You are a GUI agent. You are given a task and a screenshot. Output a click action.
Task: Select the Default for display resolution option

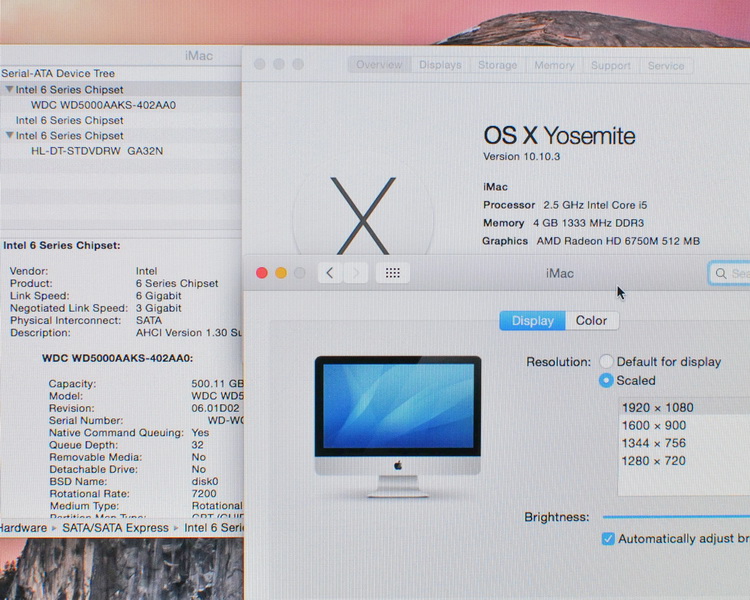tap(606, 361)
